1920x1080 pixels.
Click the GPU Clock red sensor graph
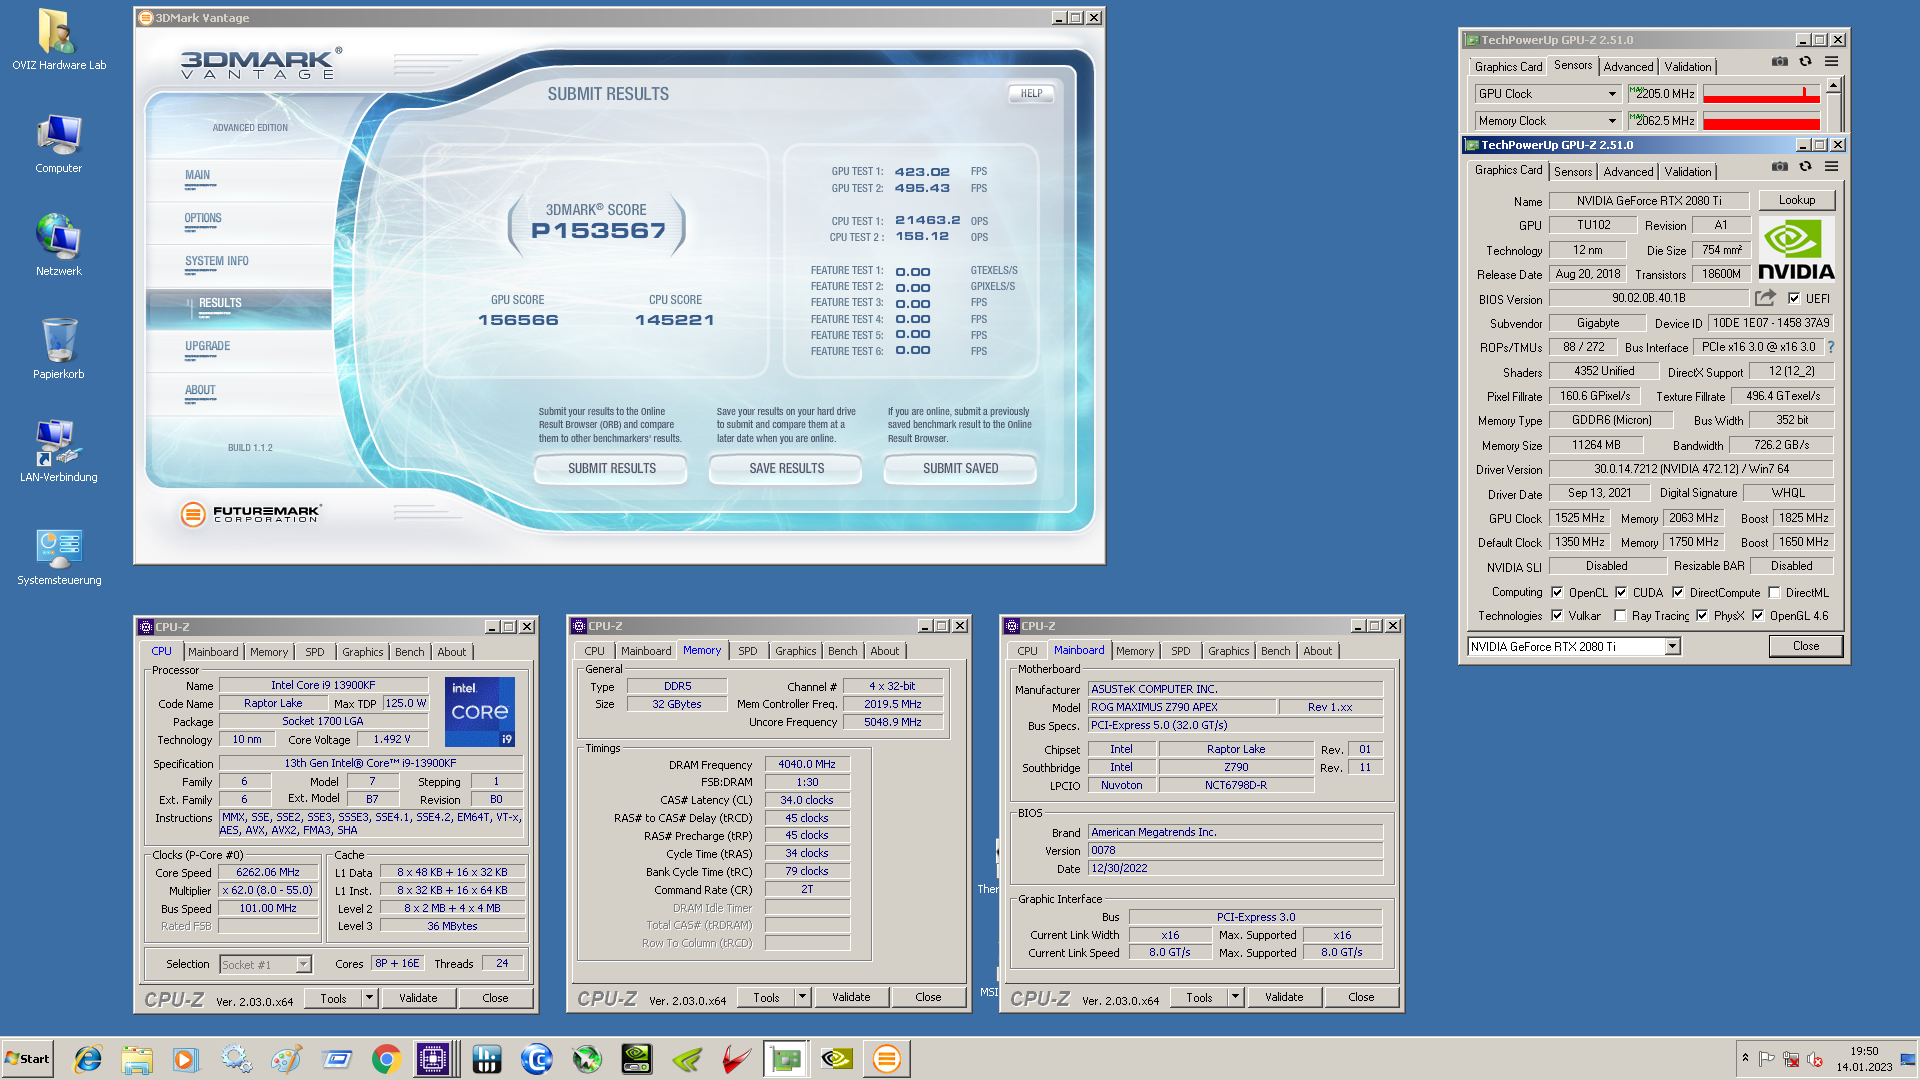pos(1761,94)
